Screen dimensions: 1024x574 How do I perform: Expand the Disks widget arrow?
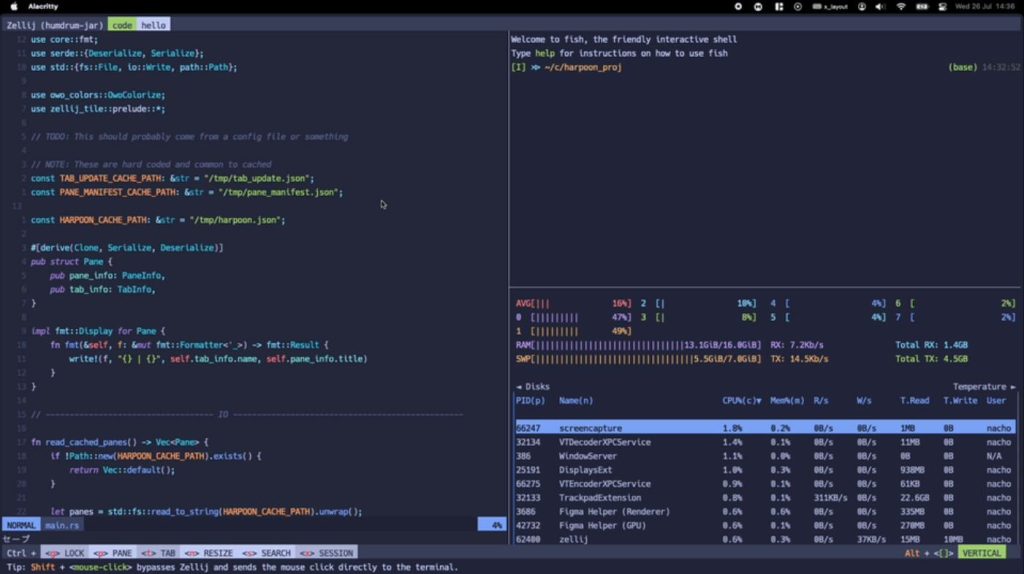pos(519,387)
